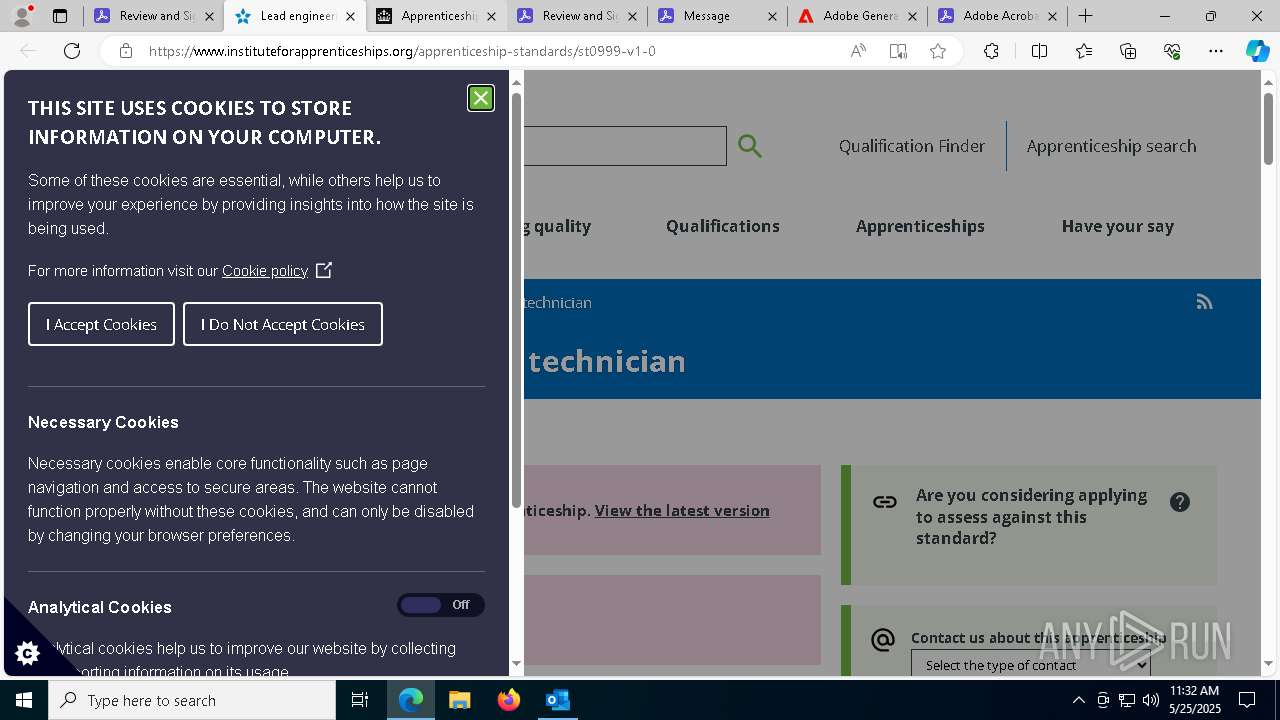Click the green search magnifier icon
This screenshot has width=1280, height=720.
coord(750,146)
